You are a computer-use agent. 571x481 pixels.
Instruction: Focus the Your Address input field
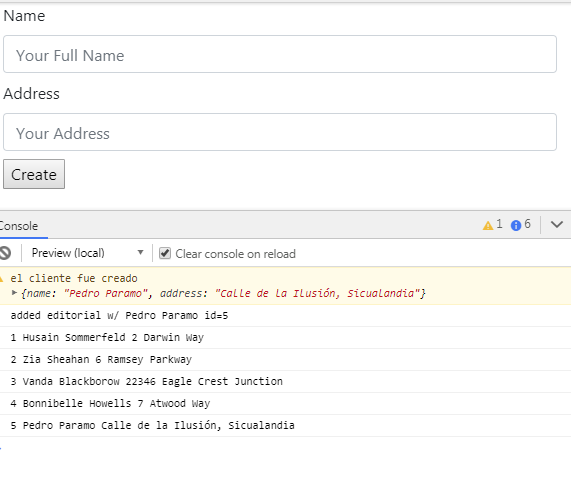click(x=280, y=132)
